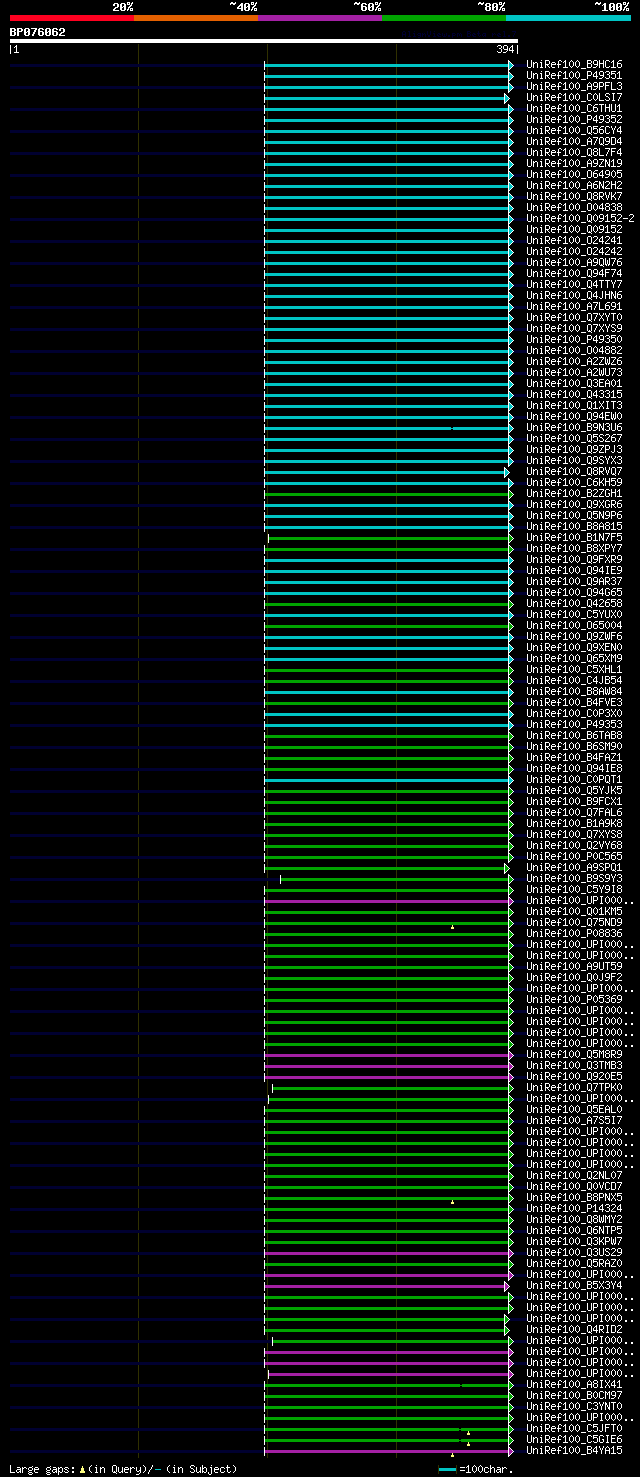640x1477 pixels.
Task: Click label UniRef100_P14324
Action: (574, 1208)
